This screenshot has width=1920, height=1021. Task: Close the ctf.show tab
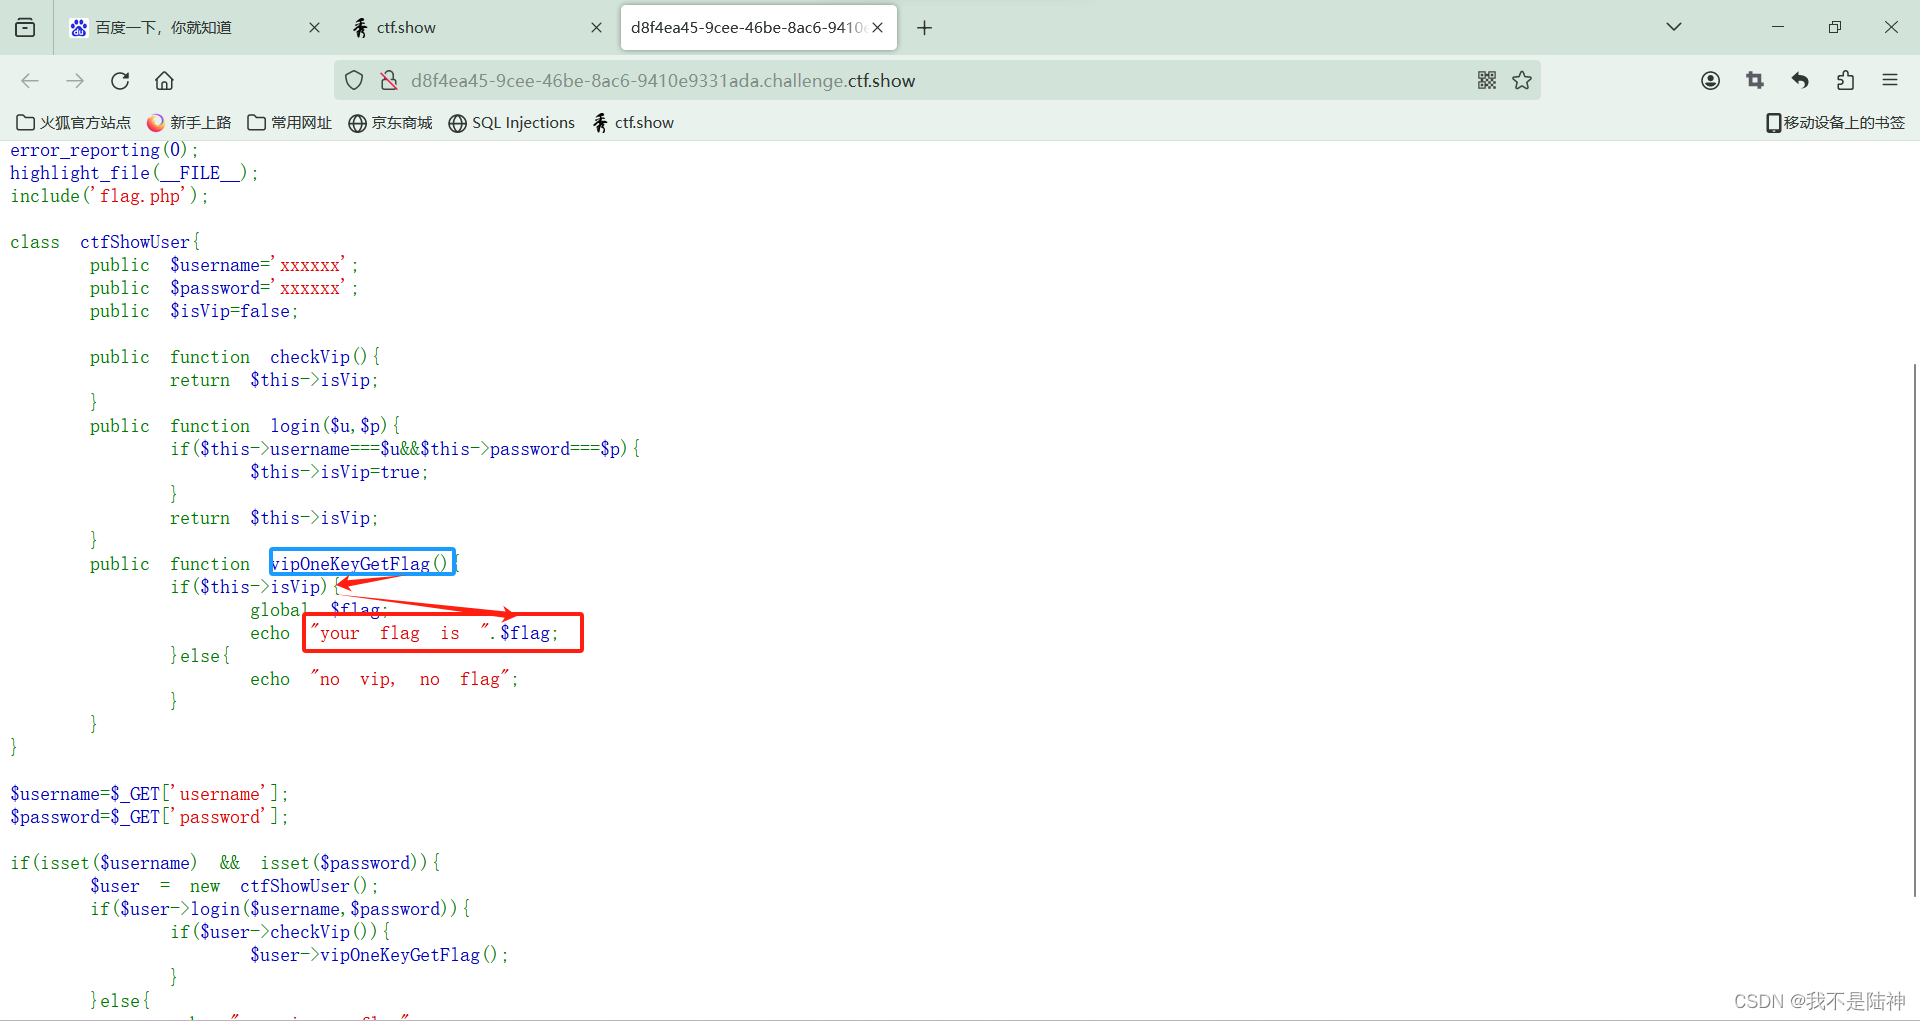pyautogui.click(x=596, y=27)
